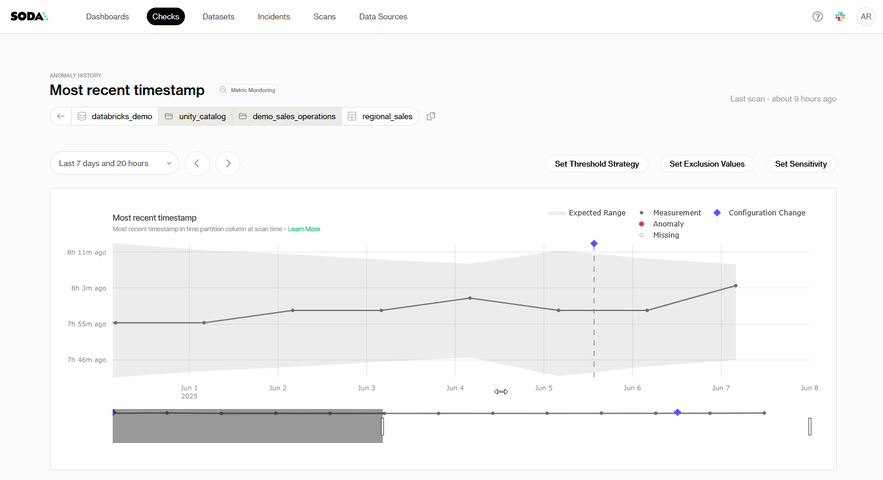Click the back arrow in breadcrumb
Screen dimensions: 883x480
coord(61,116)
